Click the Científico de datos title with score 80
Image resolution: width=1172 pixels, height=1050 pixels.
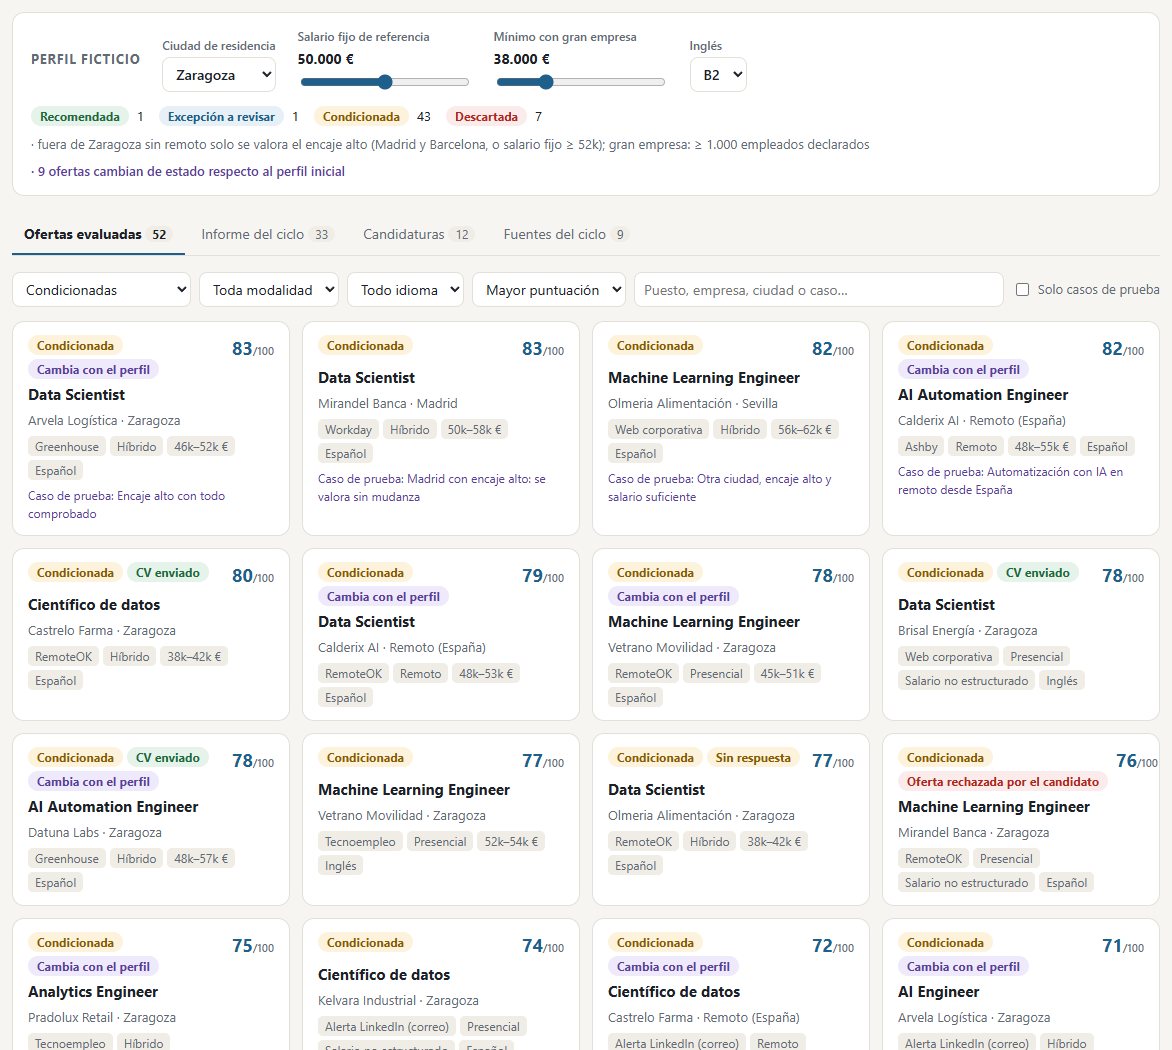94,605
